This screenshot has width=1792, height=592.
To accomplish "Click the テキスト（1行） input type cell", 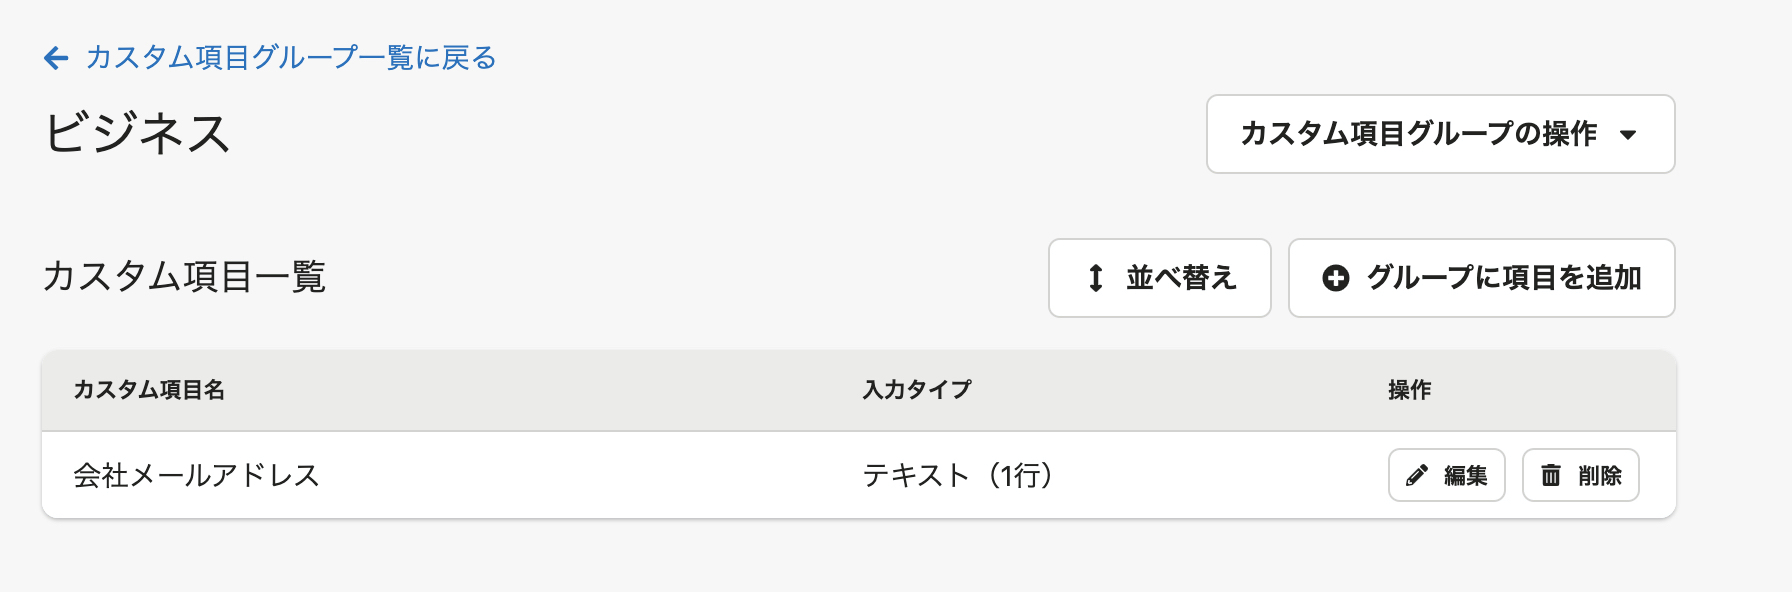I will pyautogui.click(x=958, y=476).
